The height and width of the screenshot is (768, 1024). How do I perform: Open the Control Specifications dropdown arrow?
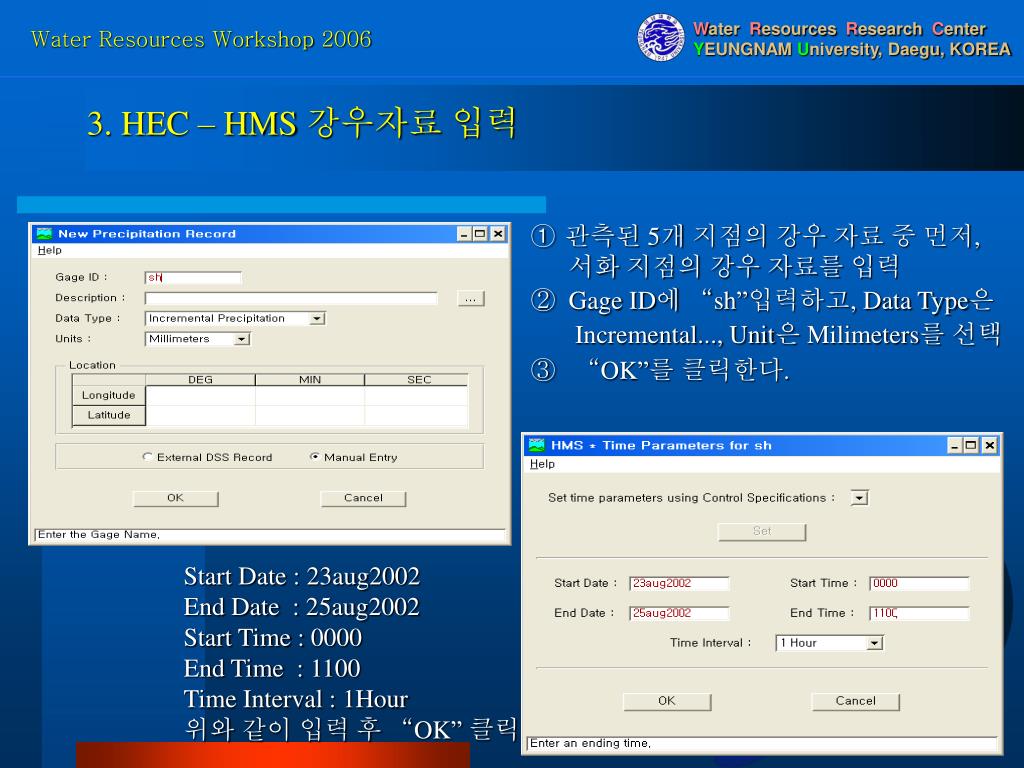click(859, 498)
